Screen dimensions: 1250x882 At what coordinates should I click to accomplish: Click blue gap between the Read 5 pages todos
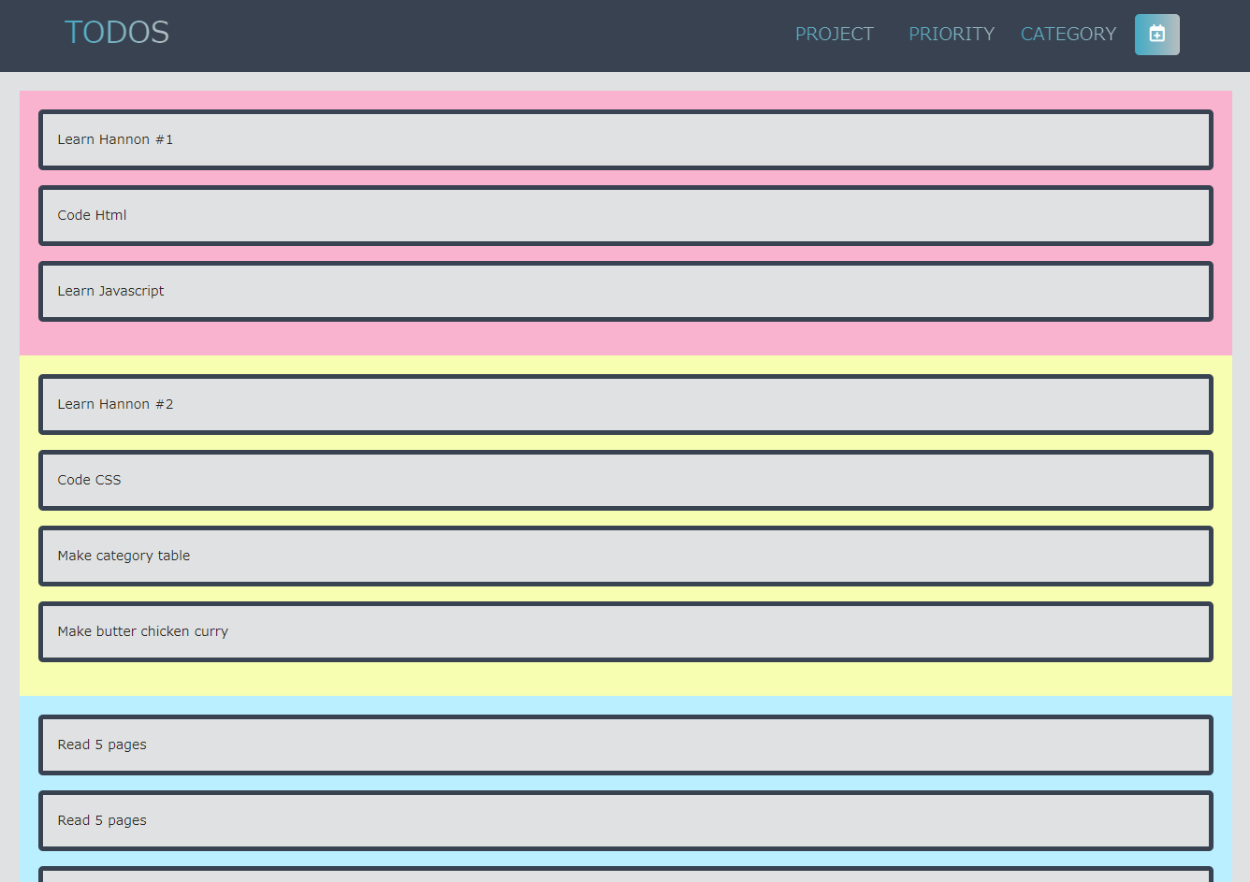tap(625, 783)
